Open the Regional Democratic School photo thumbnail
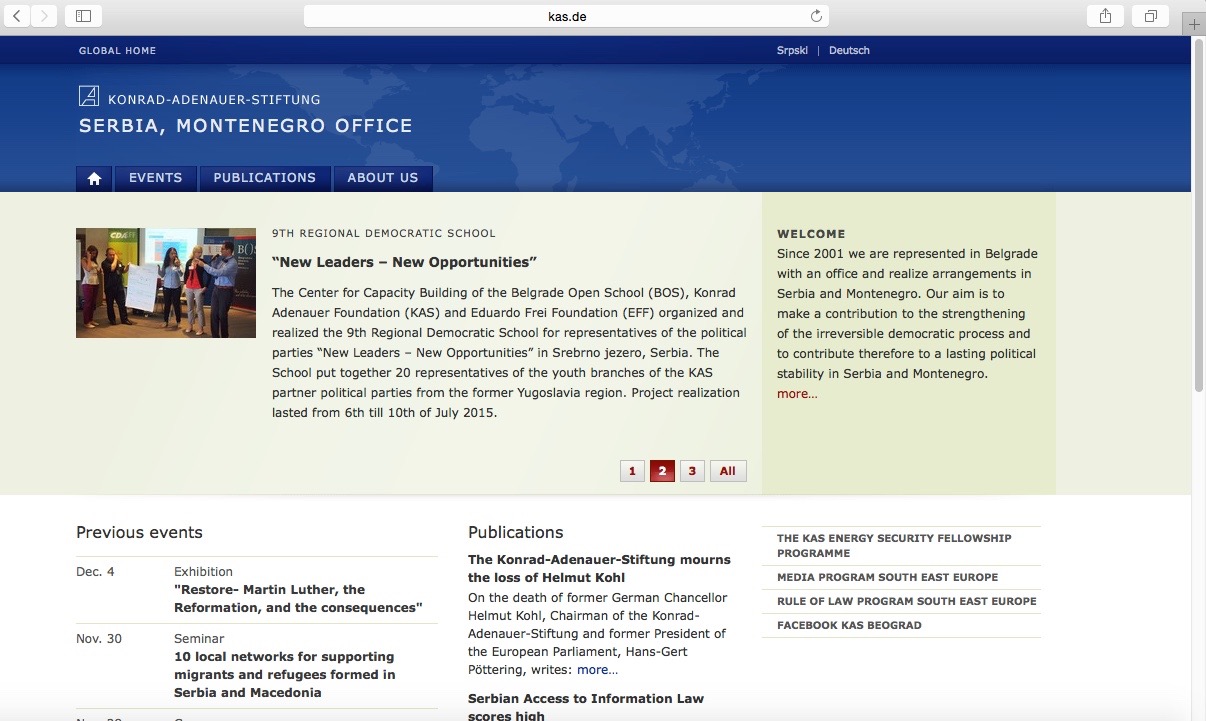Viewport: 1206px width, 721px height. pyautogui.click(x=166, y=283)
